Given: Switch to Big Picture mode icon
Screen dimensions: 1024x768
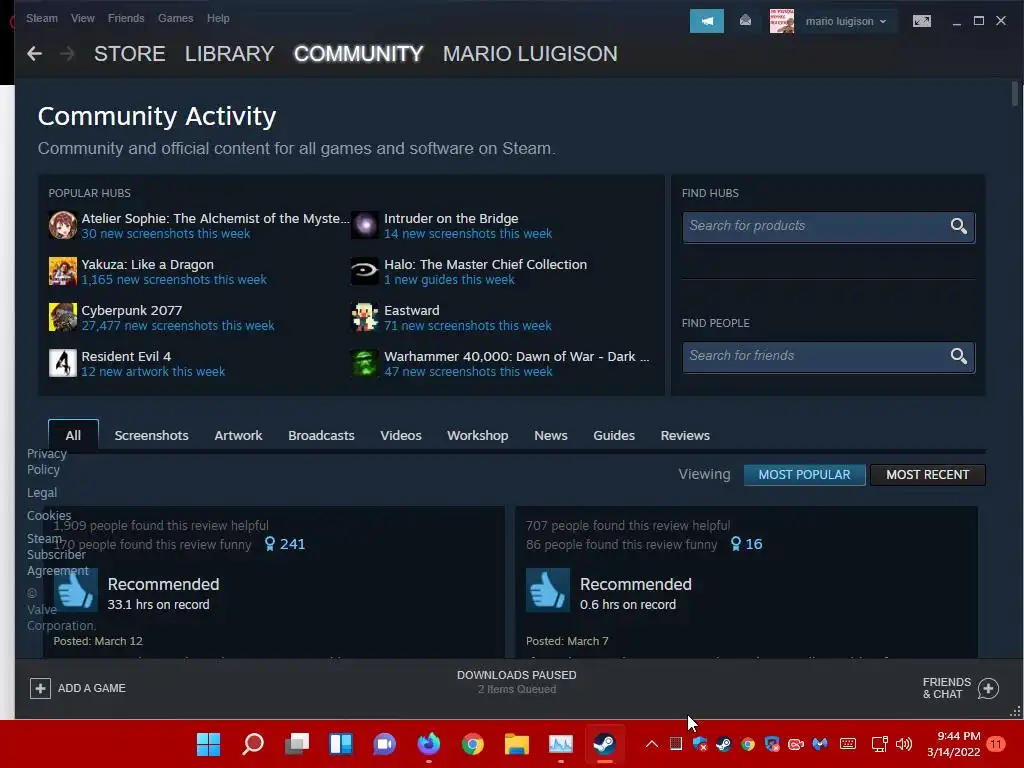Looking at the screenshot, I should (921, 21).
